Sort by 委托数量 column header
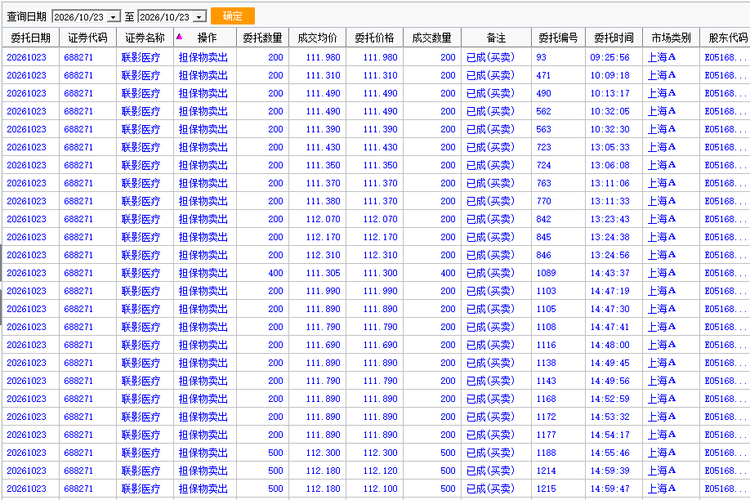The image size is (750, 500). pos(262,38)
